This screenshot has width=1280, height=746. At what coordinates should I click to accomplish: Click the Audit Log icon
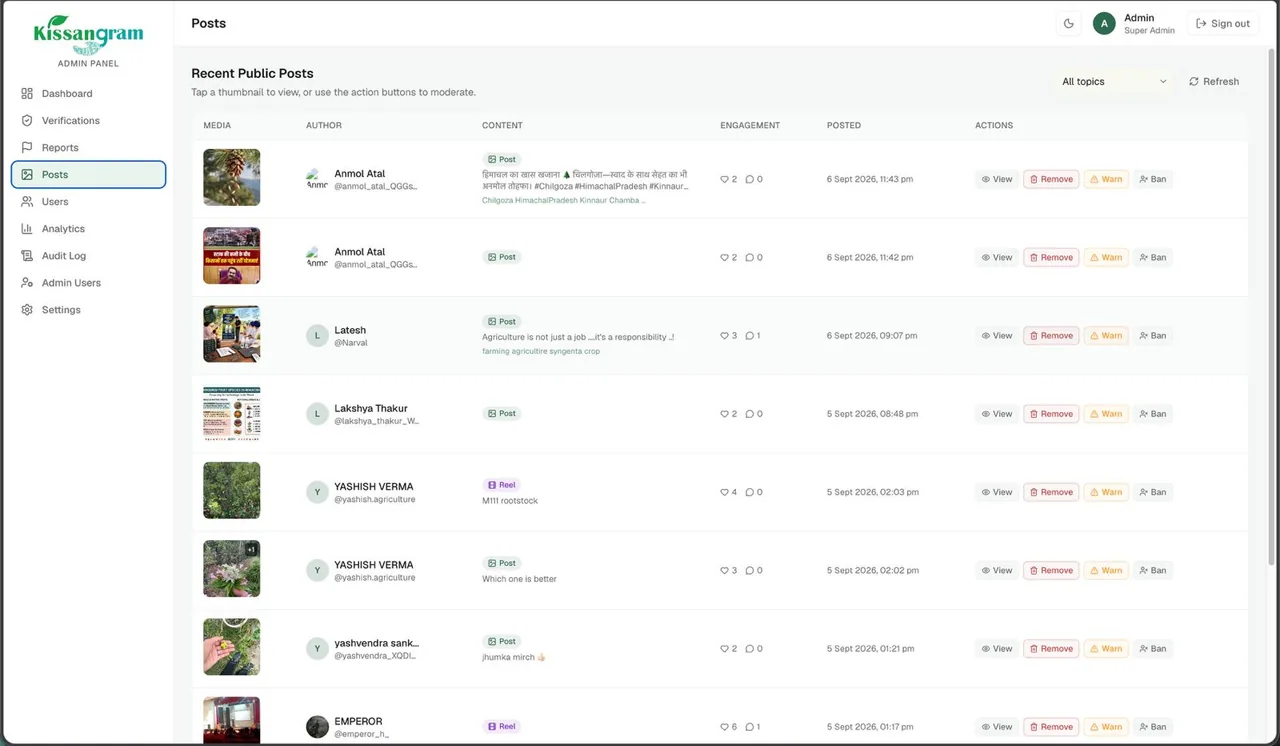click(x=27, y=256)
